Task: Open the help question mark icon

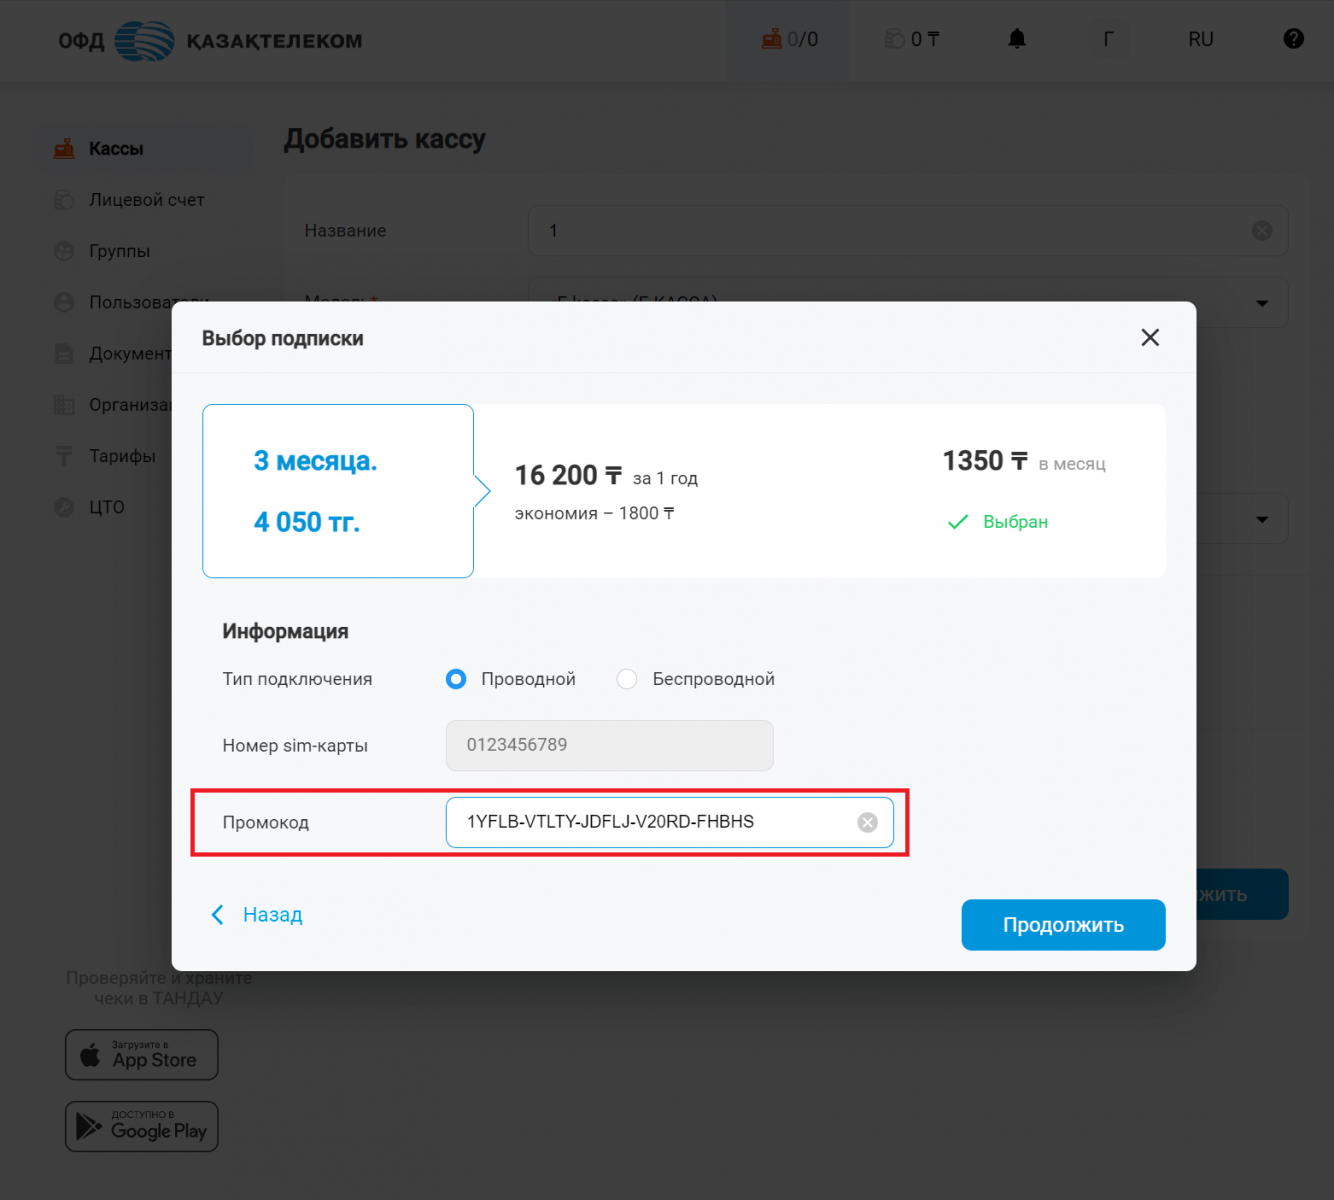Action: (1294, 39)
